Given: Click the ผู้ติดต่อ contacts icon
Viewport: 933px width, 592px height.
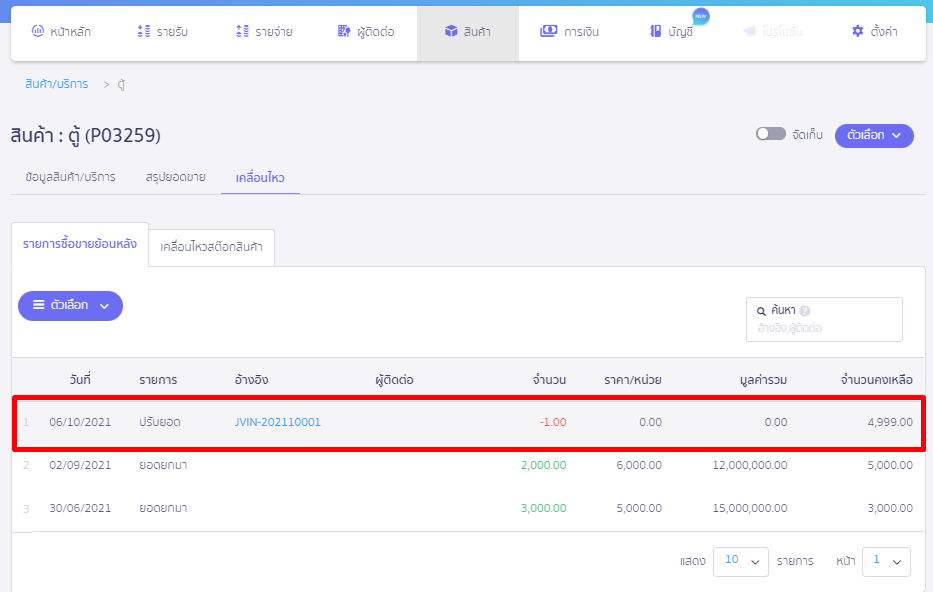Looking at the screenshot, I should tap(344, 32).
